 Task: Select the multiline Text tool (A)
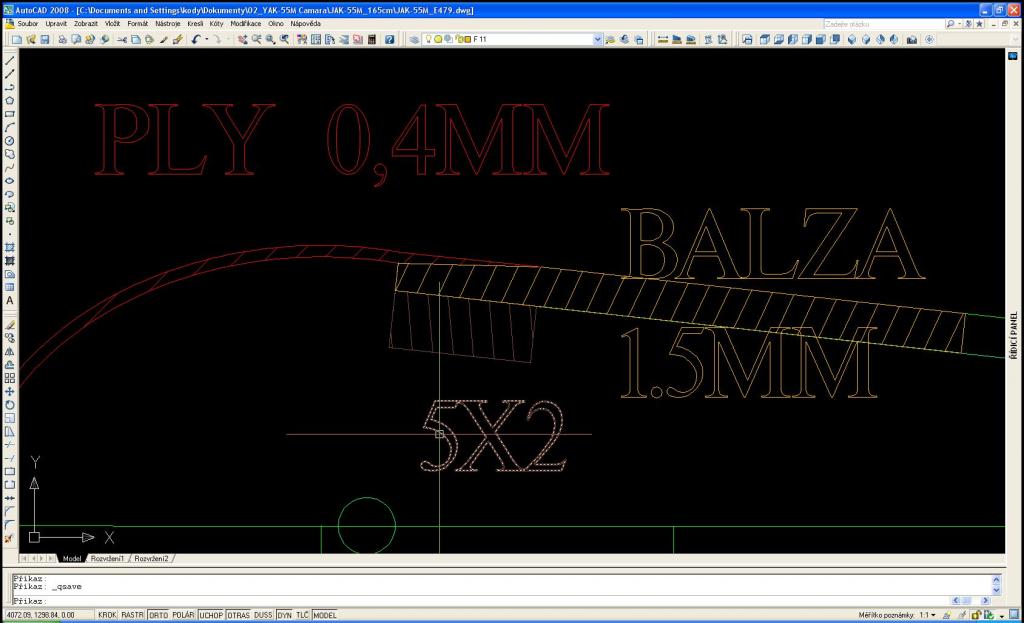pyautogui.click(x=9, y=300)
